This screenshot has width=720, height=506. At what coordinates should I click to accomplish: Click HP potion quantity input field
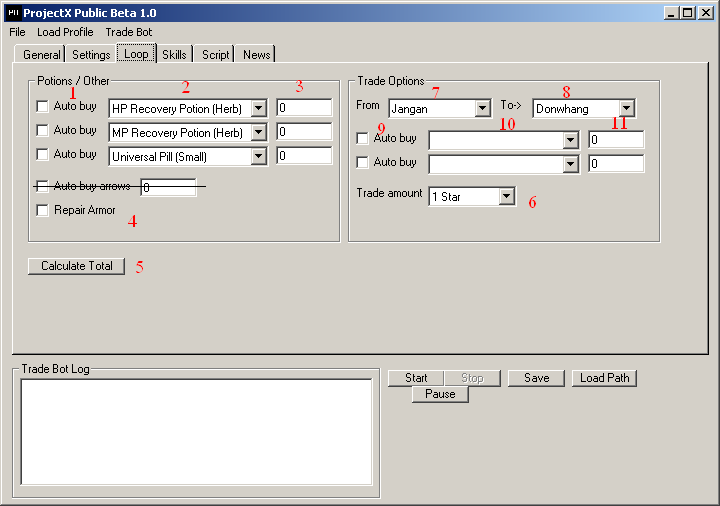pos(304,108)
